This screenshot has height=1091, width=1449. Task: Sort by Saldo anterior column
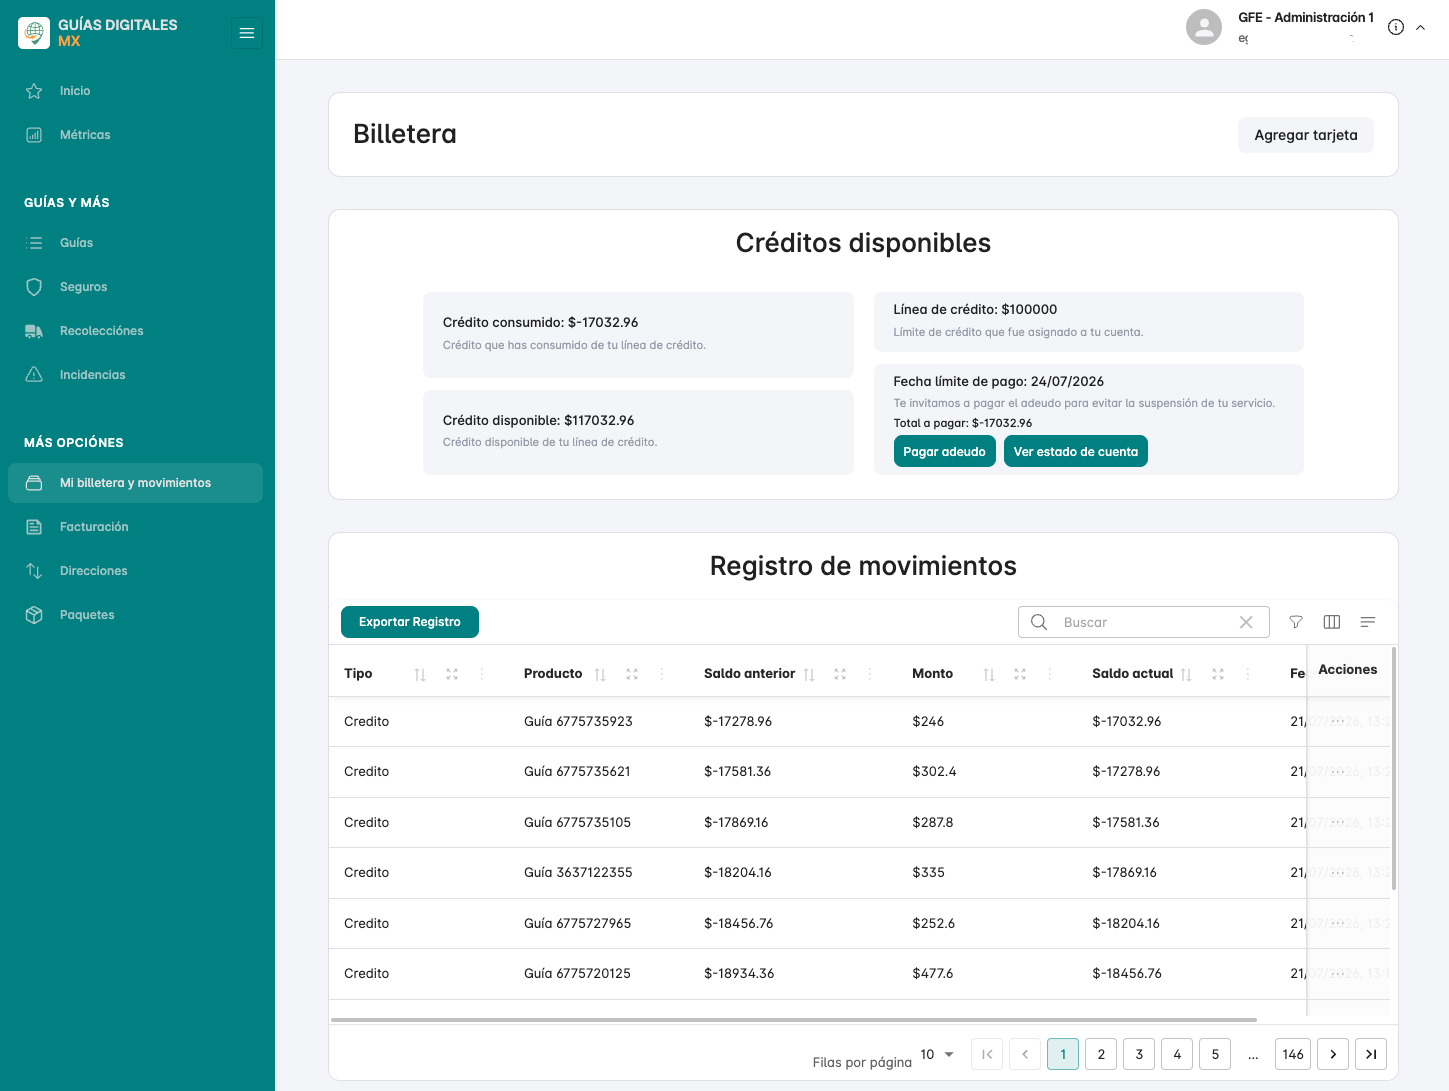(809, 675)
